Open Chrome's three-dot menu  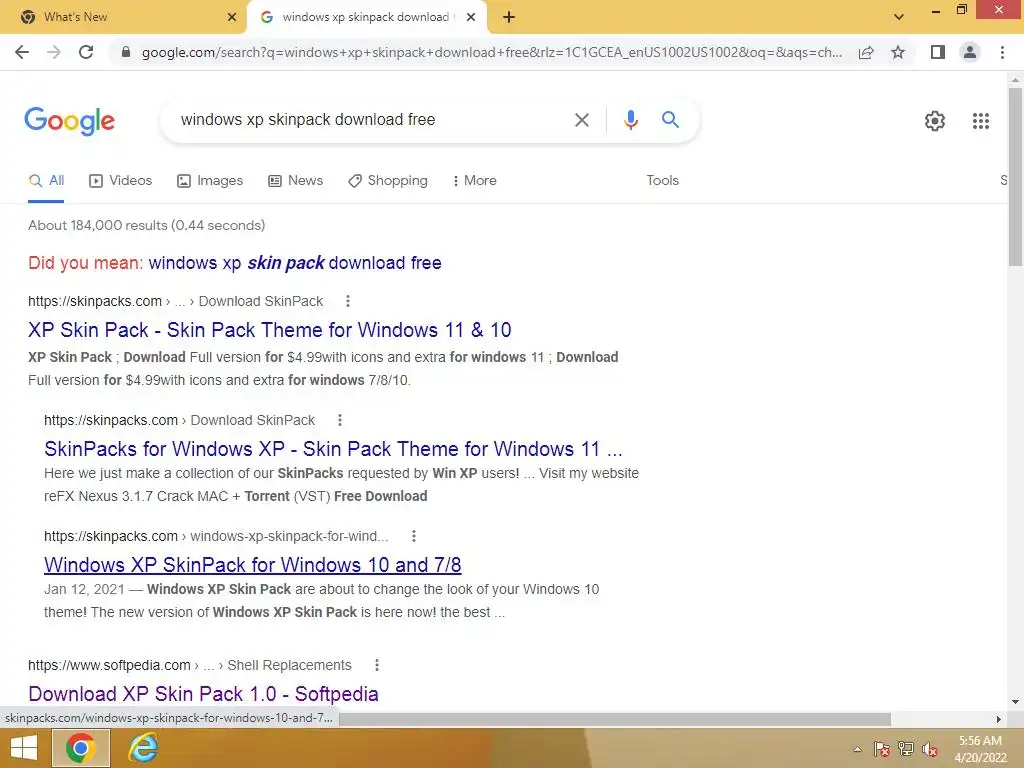tap(1002, 52)
